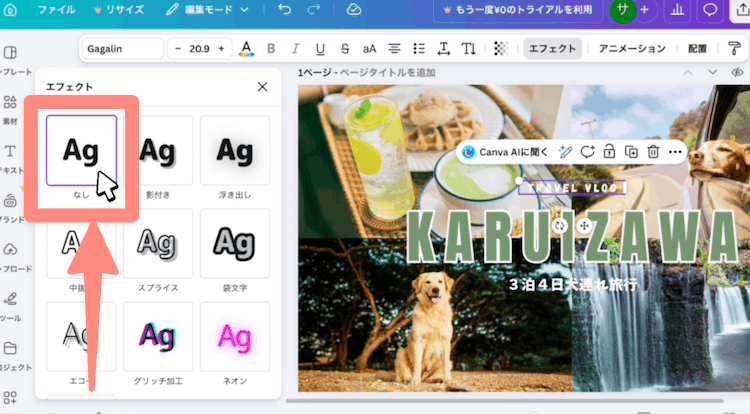Delete selected element with trash icon

tap(653, 152)
